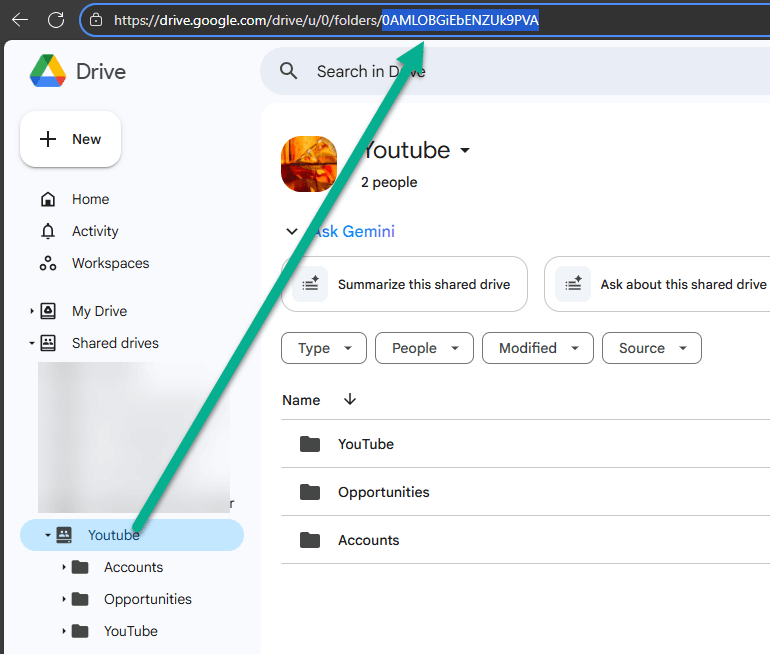
Task: Go to Home in the sidebar
Action: click(x=90, y=199)
